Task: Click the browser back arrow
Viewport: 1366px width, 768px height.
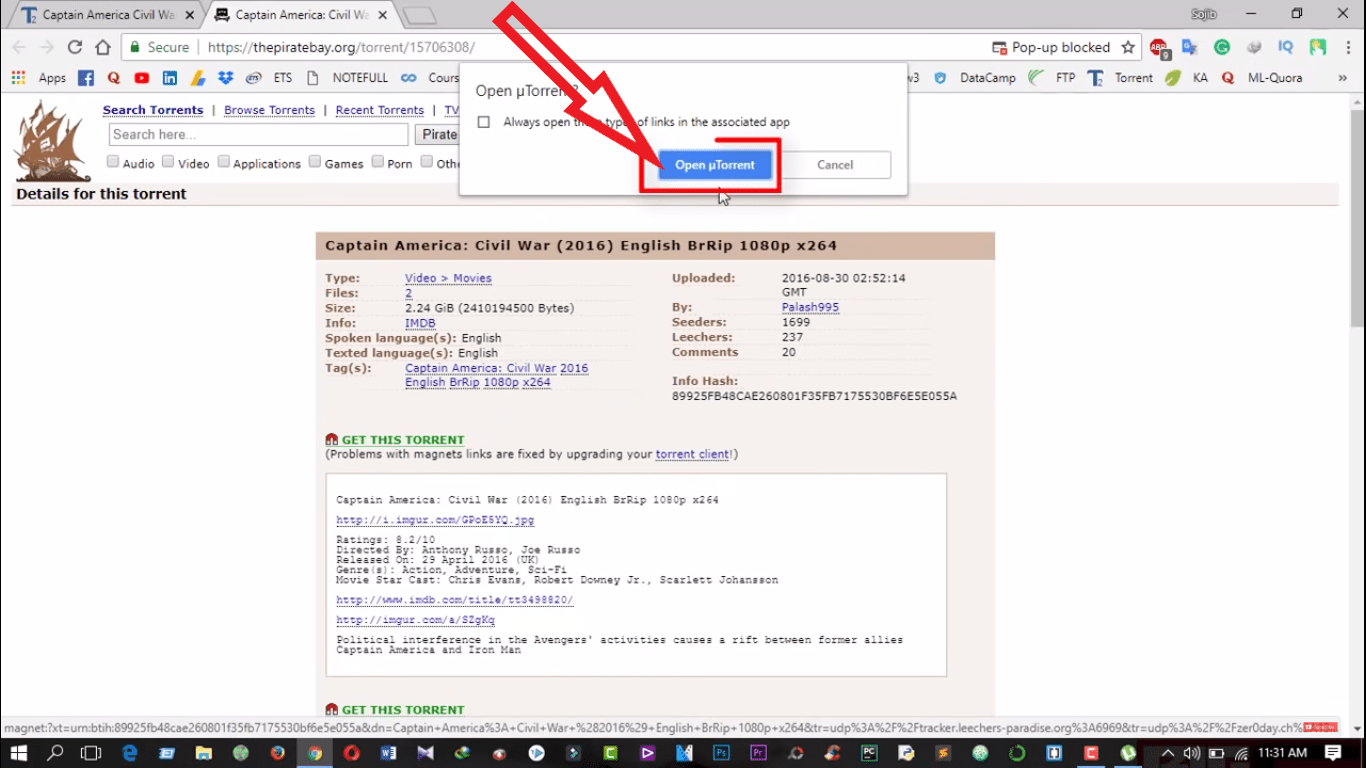Action: (x=19, y=47)
